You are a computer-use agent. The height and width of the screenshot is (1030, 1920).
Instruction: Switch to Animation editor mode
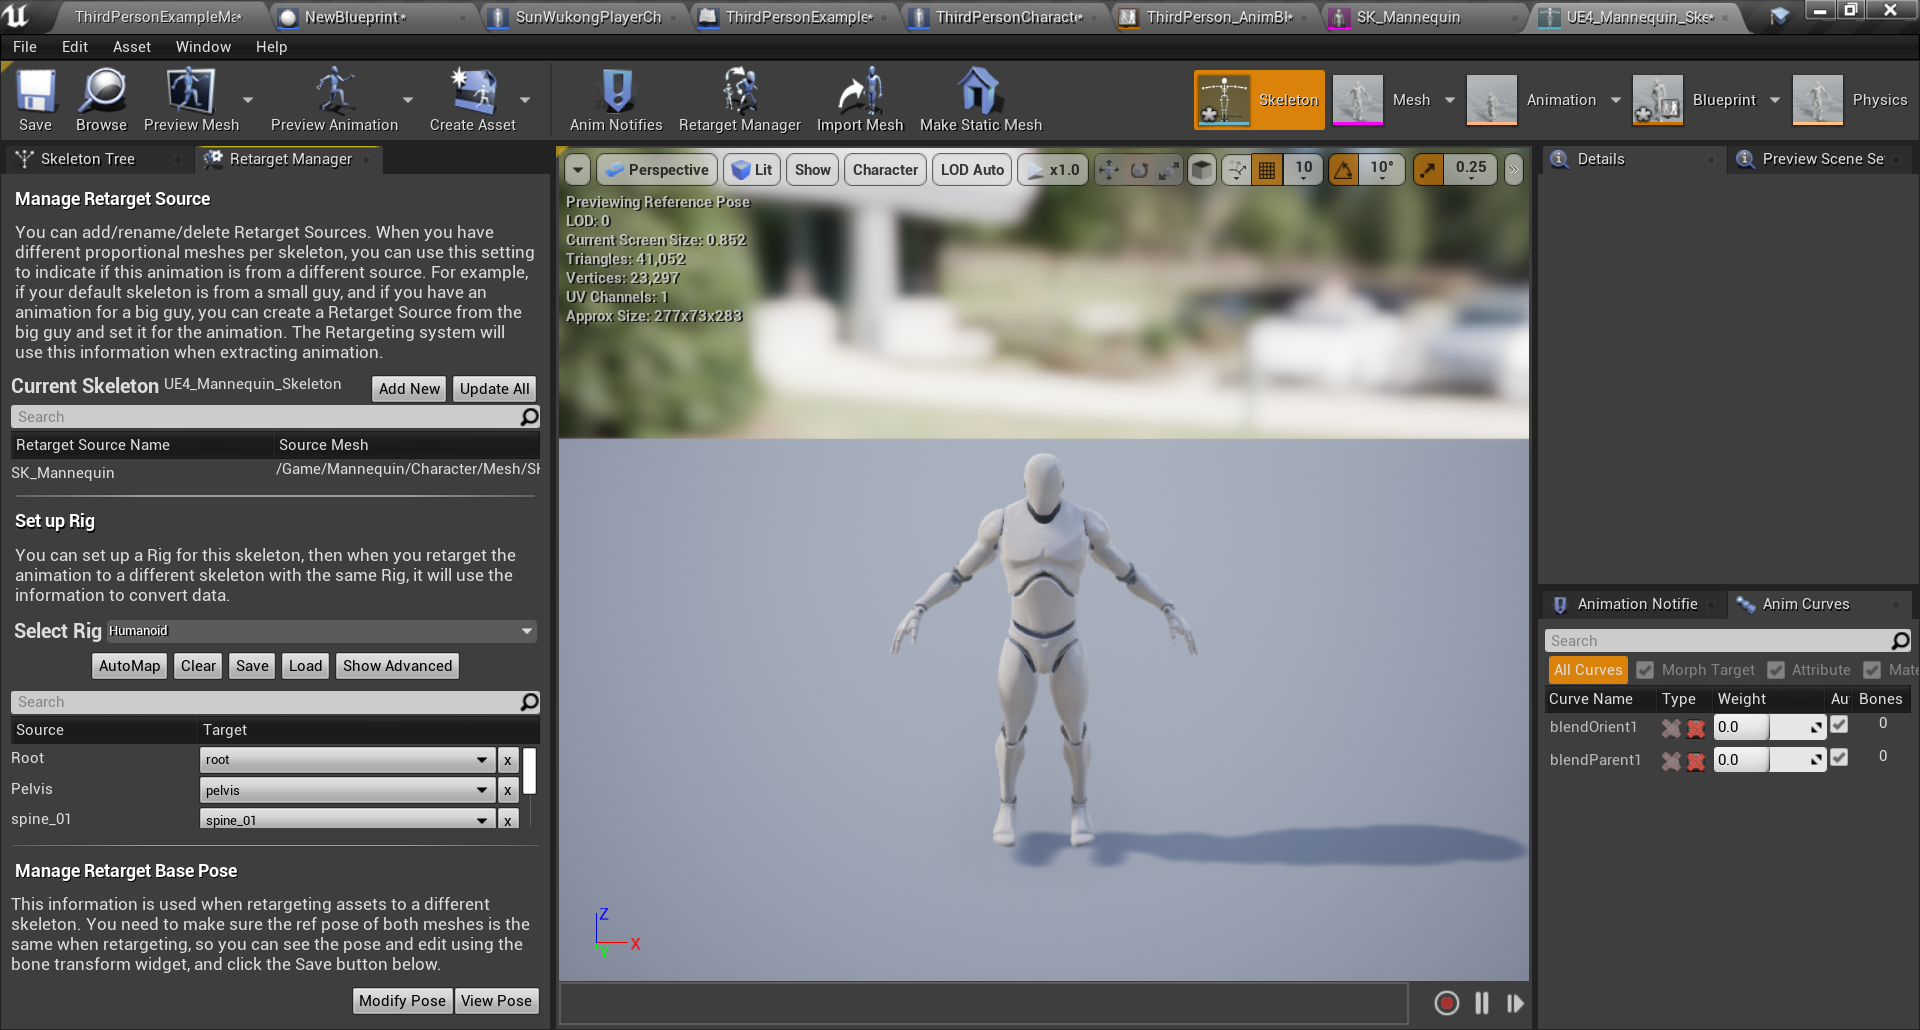1532,100
